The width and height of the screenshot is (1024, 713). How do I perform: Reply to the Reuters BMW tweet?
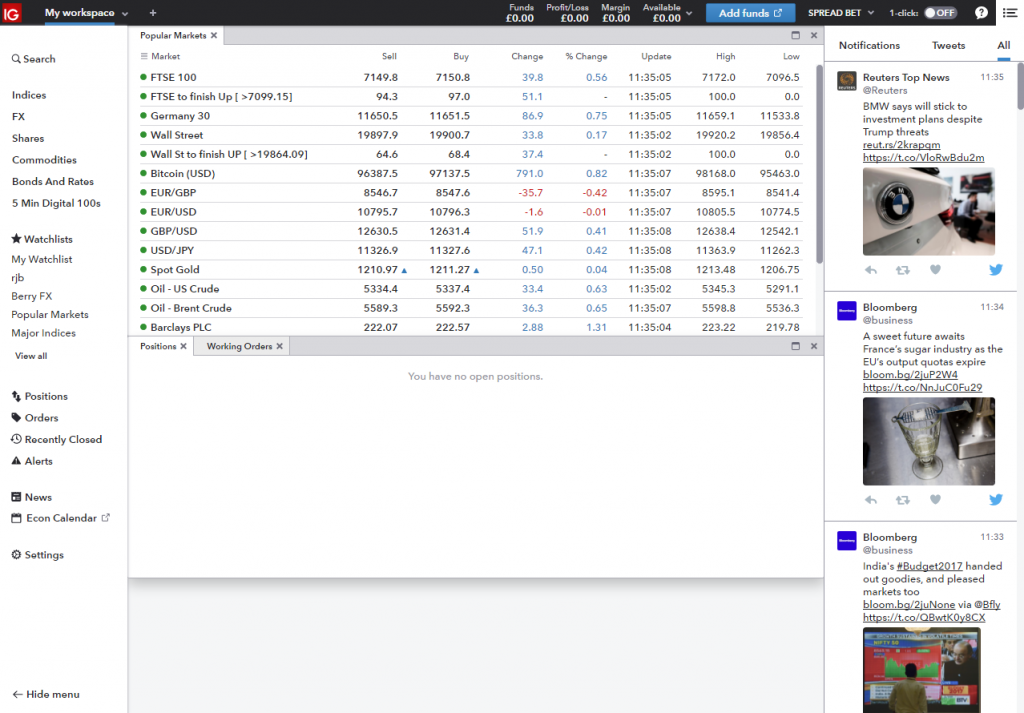871,270
